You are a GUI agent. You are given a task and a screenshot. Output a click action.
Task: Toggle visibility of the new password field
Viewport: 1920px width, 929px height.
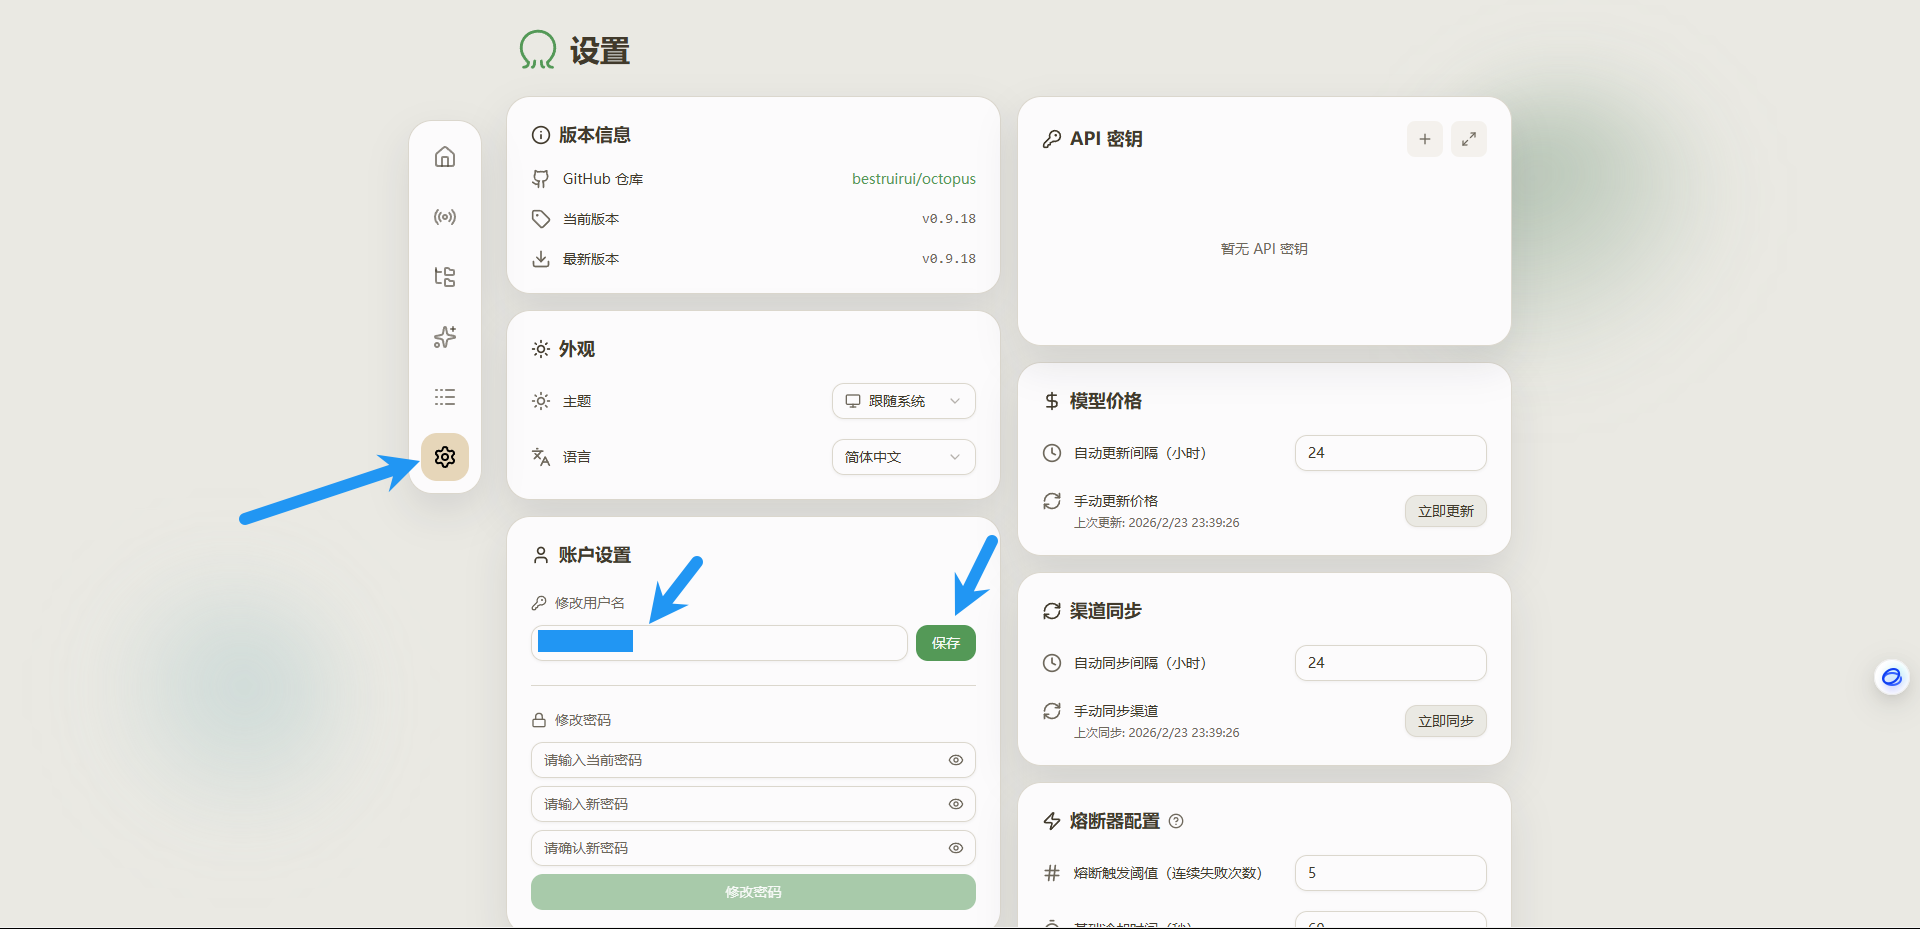955,804
